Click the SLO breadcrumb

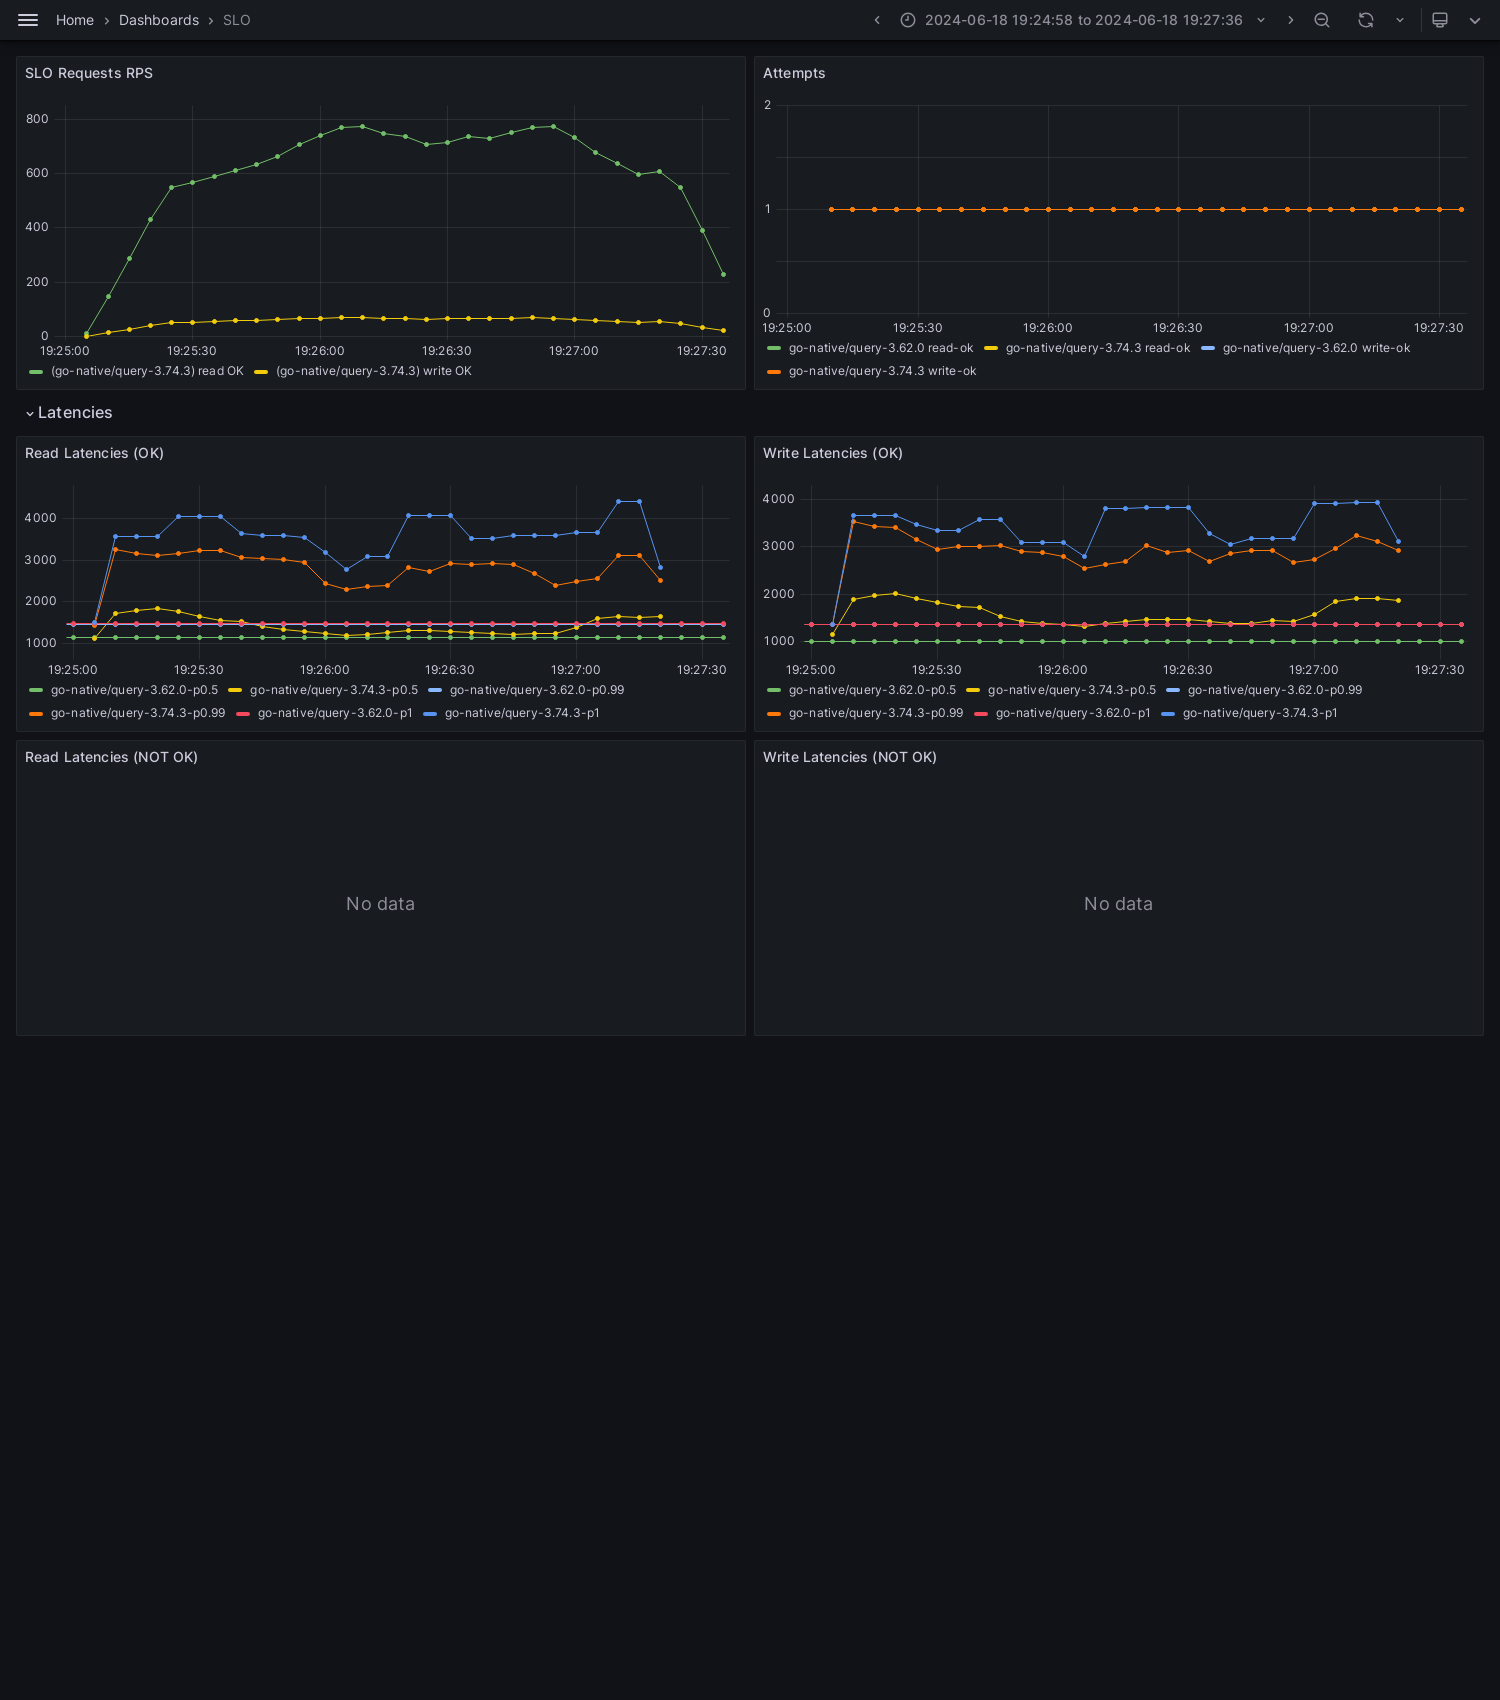[x=237, y=20]
